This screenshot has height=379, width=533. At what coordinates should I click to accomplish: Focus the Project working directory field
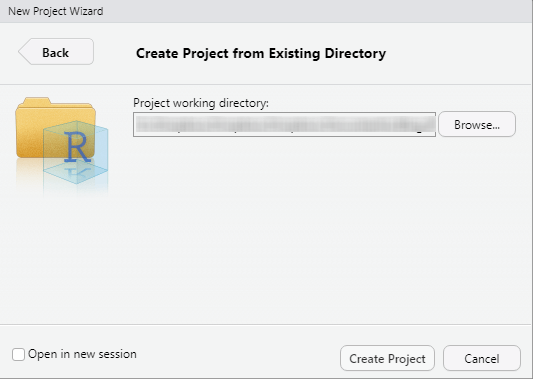click(284, 124)
